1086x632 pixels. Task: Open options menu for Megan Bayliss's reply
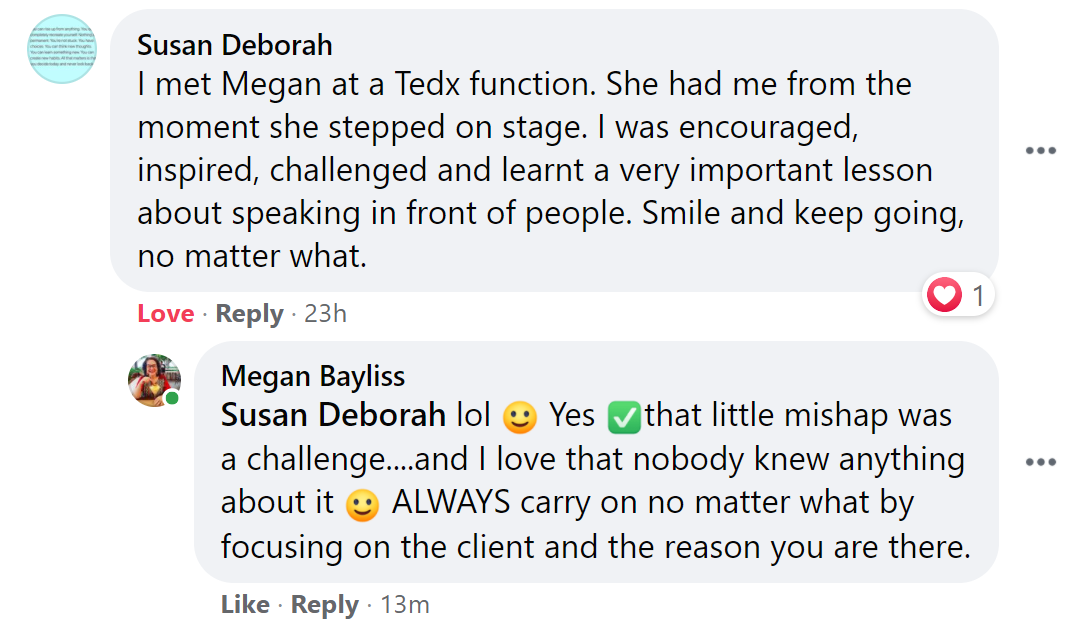1040,462
